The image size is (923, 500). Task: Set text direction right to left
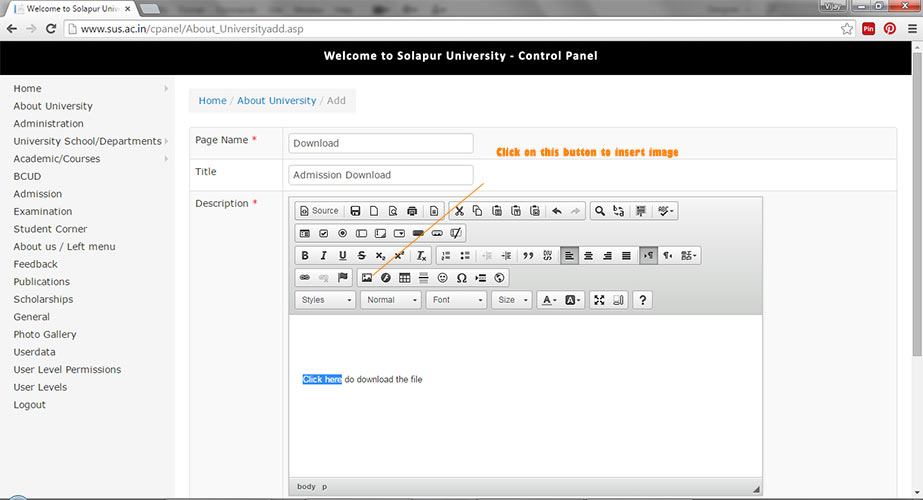667,256
